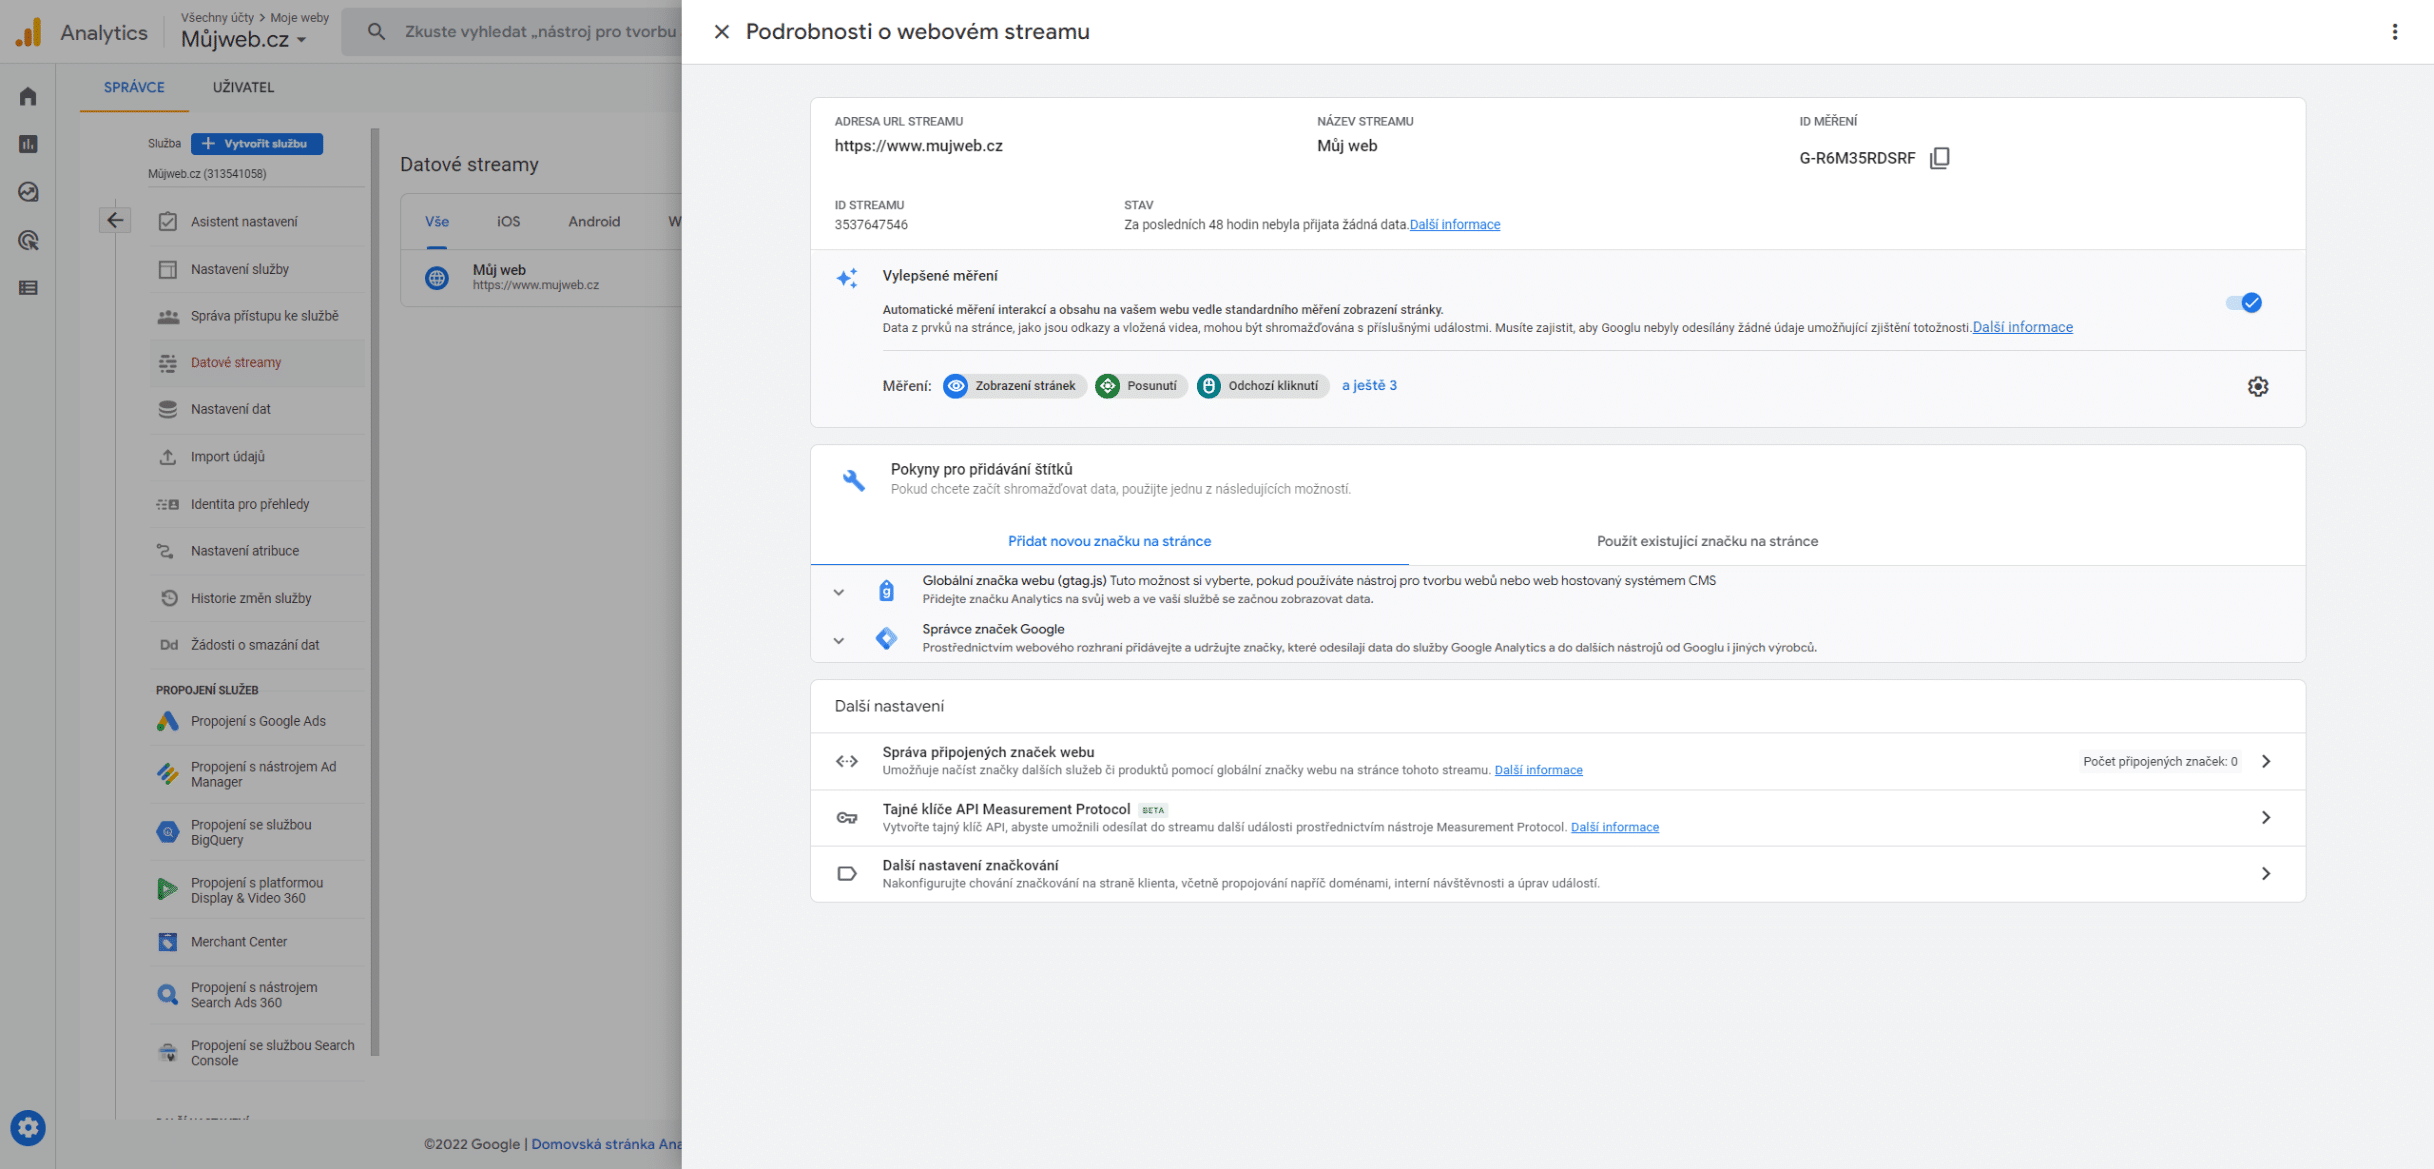Viewport: 2434px width, 1169px height.
Task: Expand Globální značka webu (gtag.js) section
Action: (x=838, y=592)
